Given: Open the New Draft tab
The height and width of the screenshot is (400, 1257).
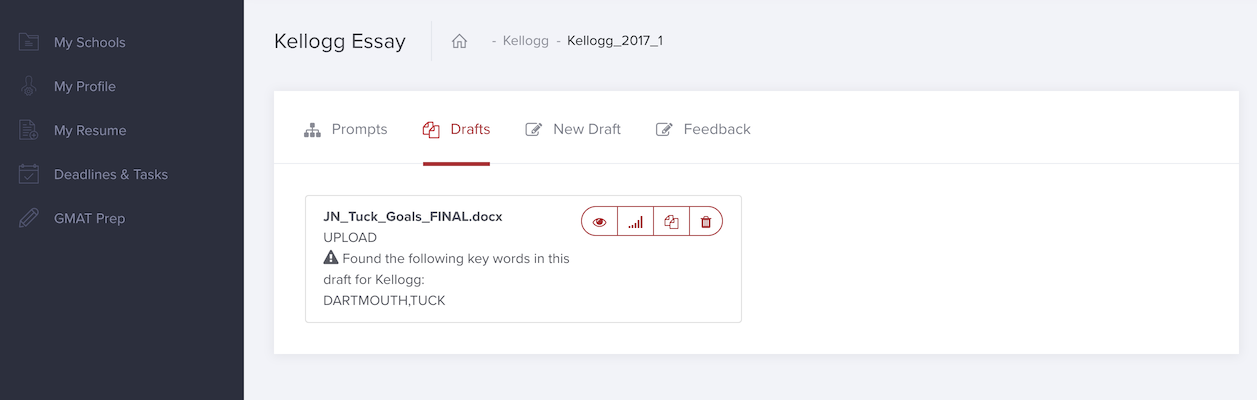Looking at the screenshot, I should (573, 130).
